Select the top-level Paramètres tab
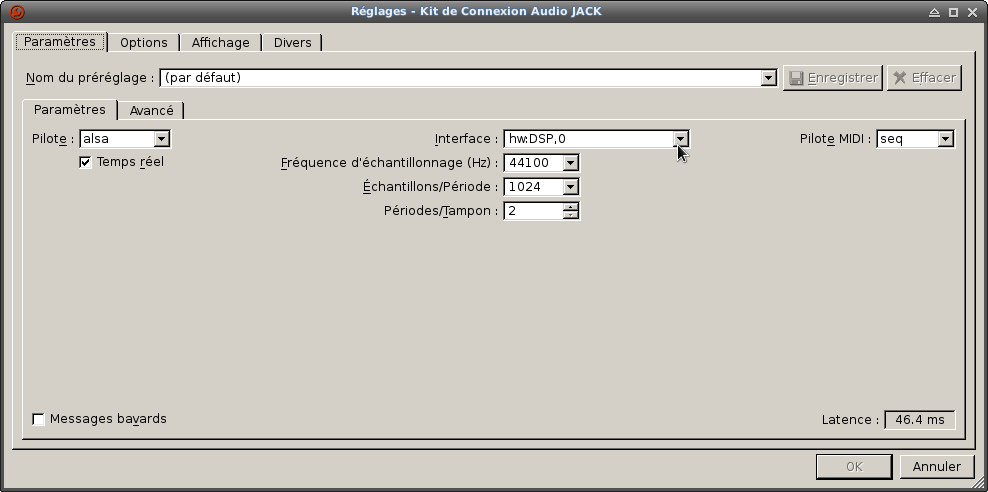 click(60, 42)
